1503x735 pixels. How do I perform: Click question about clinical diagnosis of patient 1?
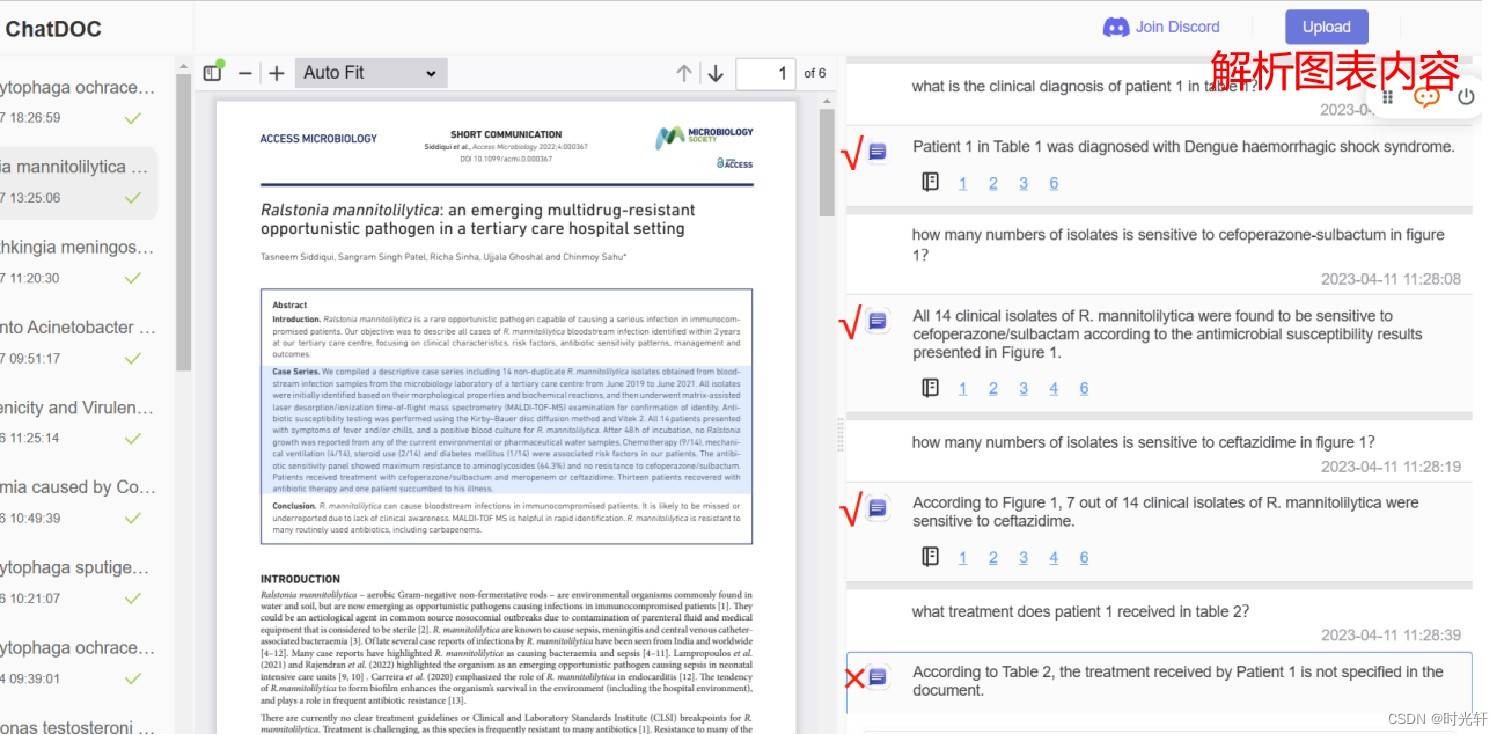(1084, 86)
